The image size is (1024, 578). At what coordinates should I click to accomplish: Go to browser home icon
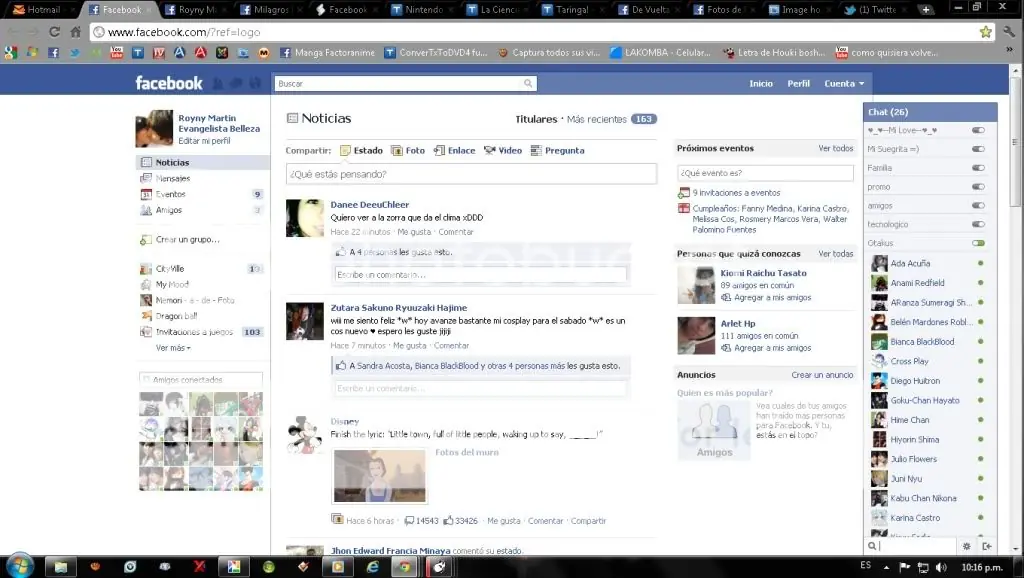[x=76, y=31]
